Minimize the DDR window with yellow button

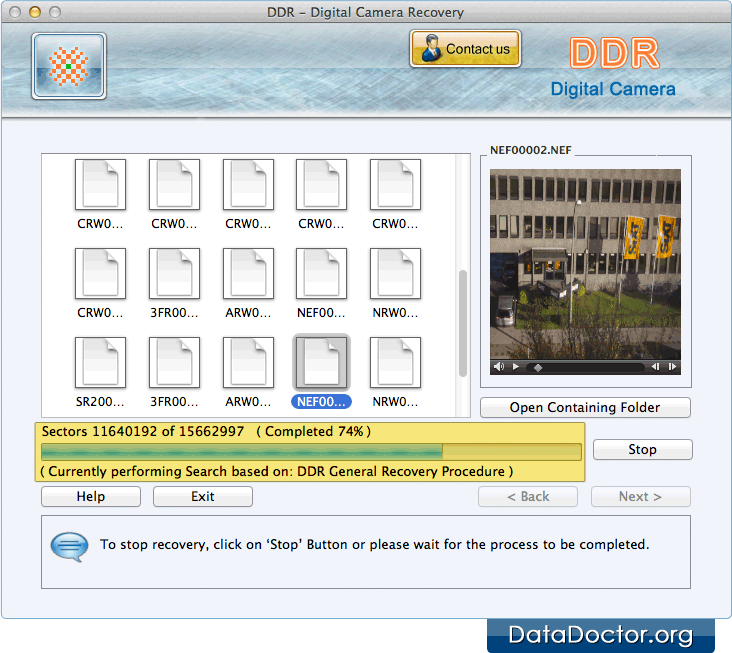[x=35, y=12]
